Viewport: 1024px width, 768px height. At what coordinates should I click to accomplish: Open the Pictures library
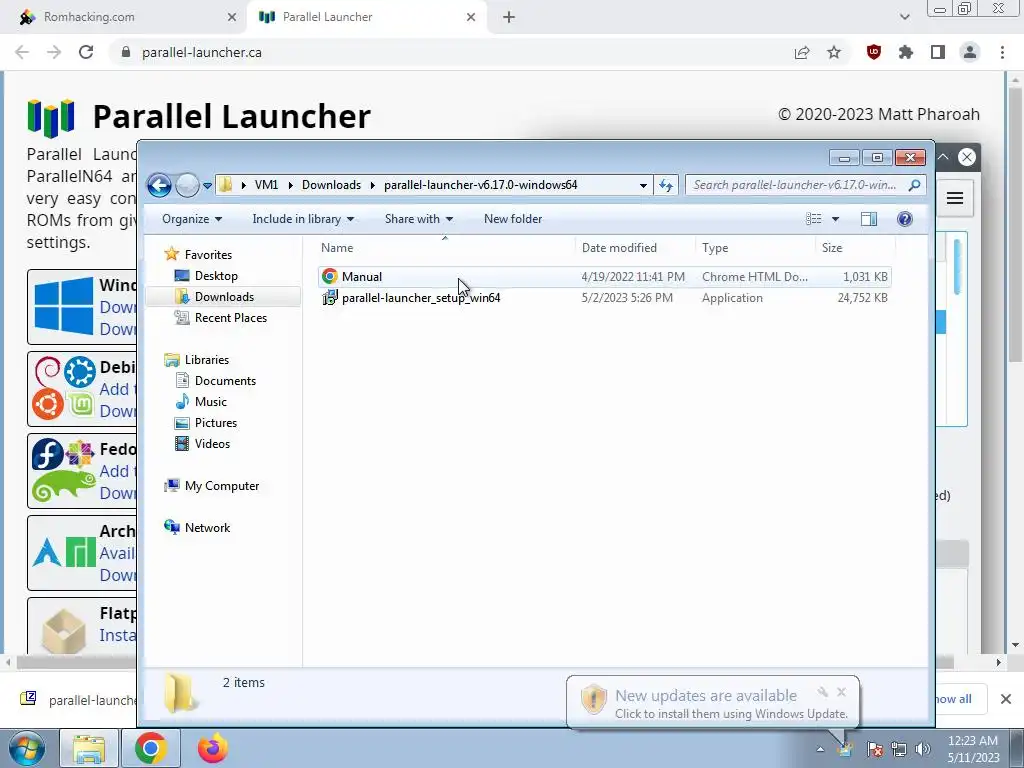216,423
